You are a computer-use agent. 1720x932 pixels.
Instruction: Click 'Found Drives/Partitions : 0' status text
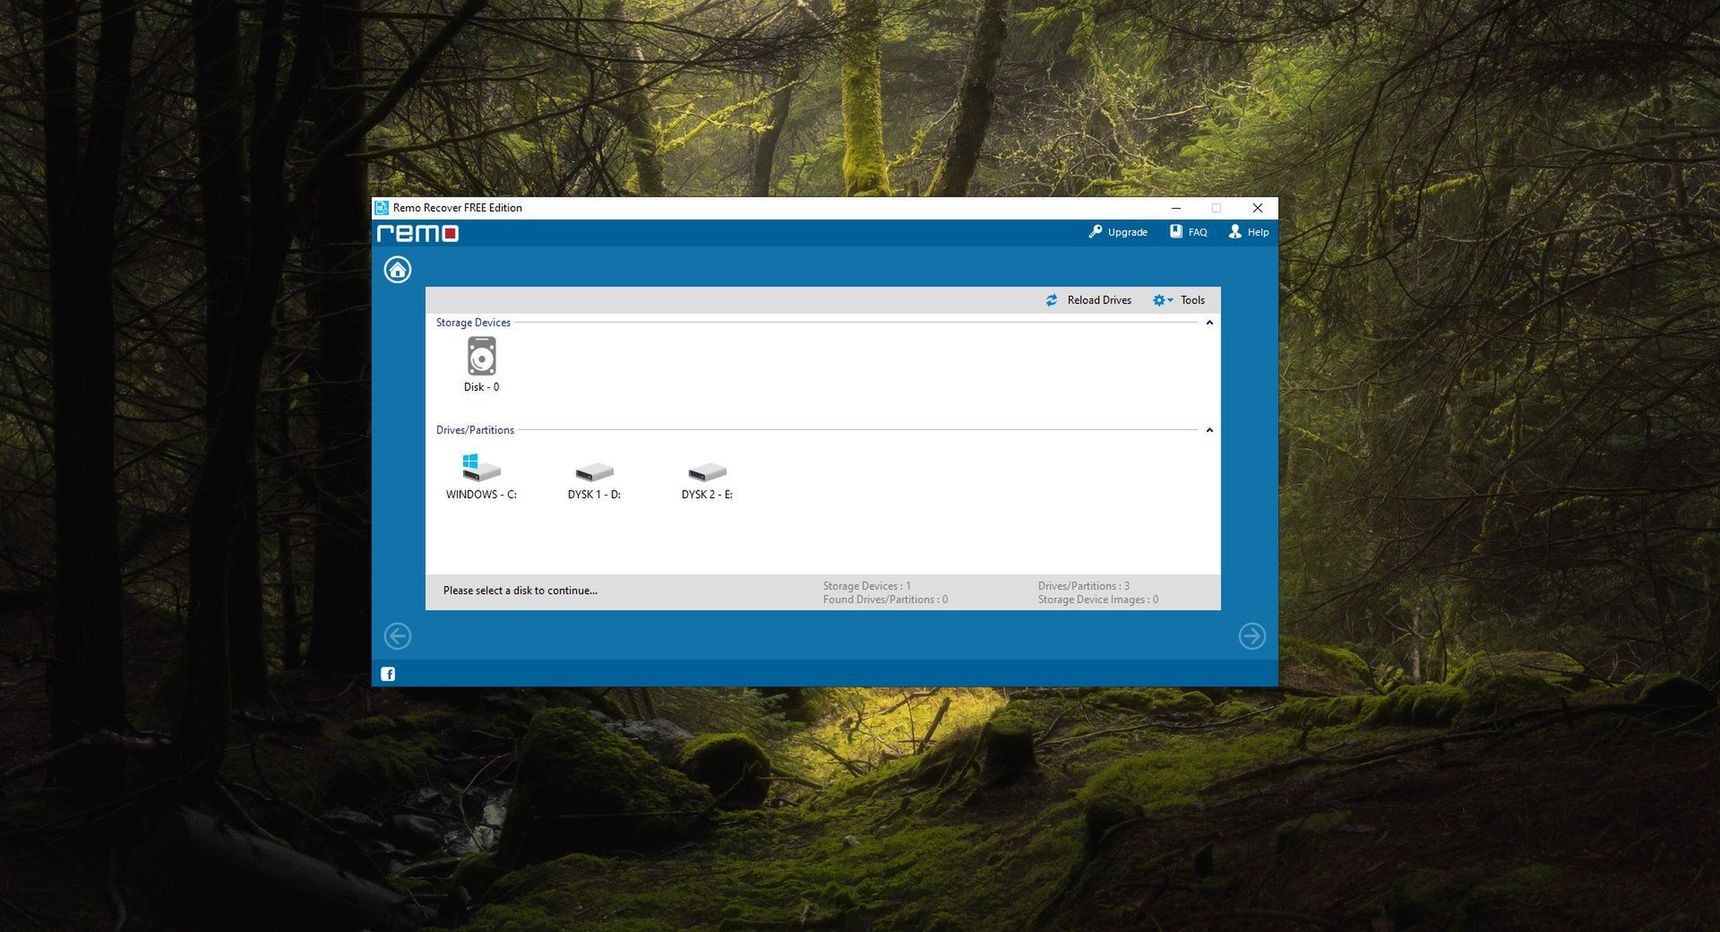(885, 600)
